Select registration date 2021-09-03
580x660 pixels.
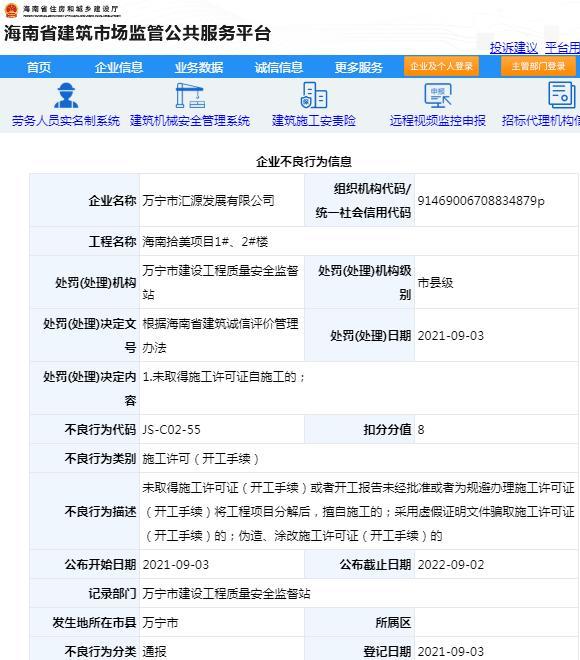click(x=450, y=652)
